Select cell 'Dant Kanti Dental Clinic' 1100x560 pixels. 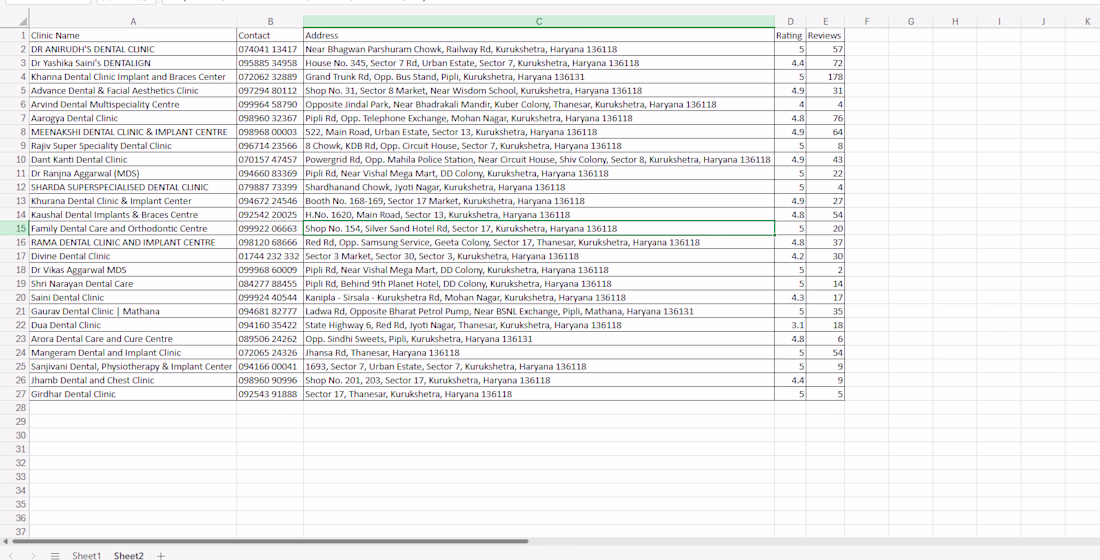click(133, 159)
